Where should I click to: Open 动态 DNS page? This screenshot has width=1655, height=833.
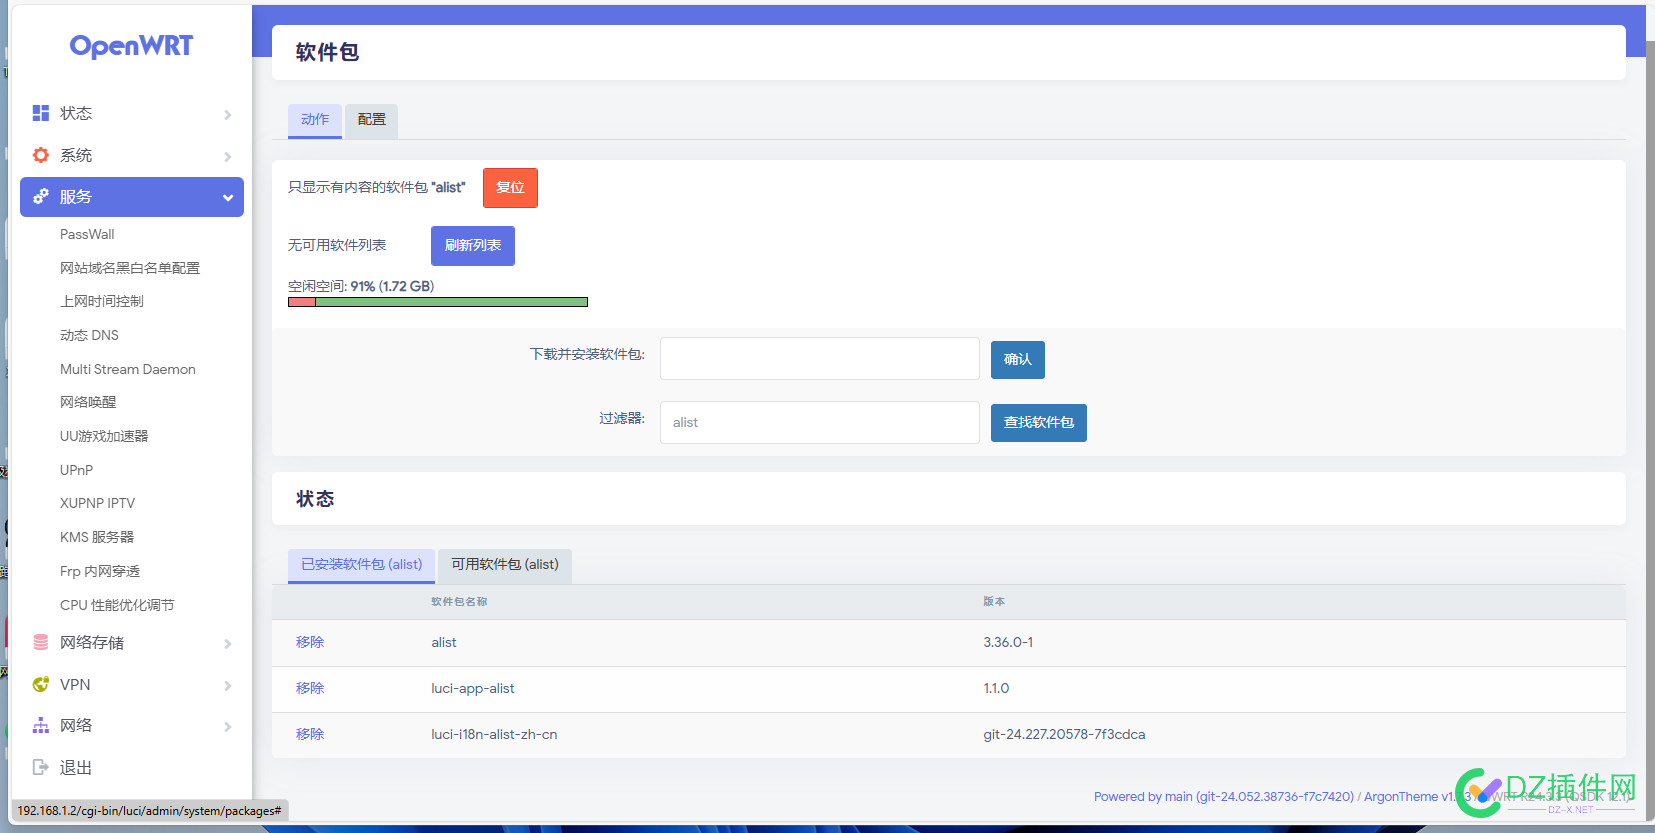(x=89, y=335)
